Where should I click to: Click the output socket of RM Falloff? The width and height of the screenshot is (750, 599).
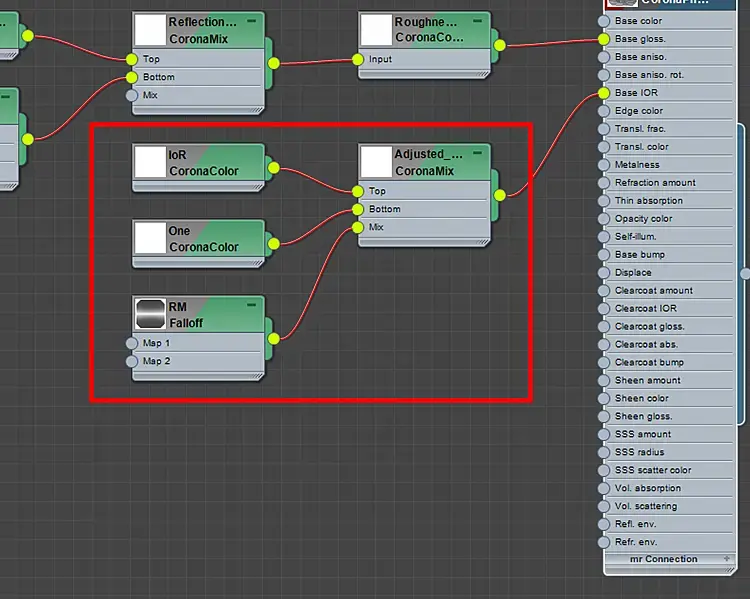[274, 339]
